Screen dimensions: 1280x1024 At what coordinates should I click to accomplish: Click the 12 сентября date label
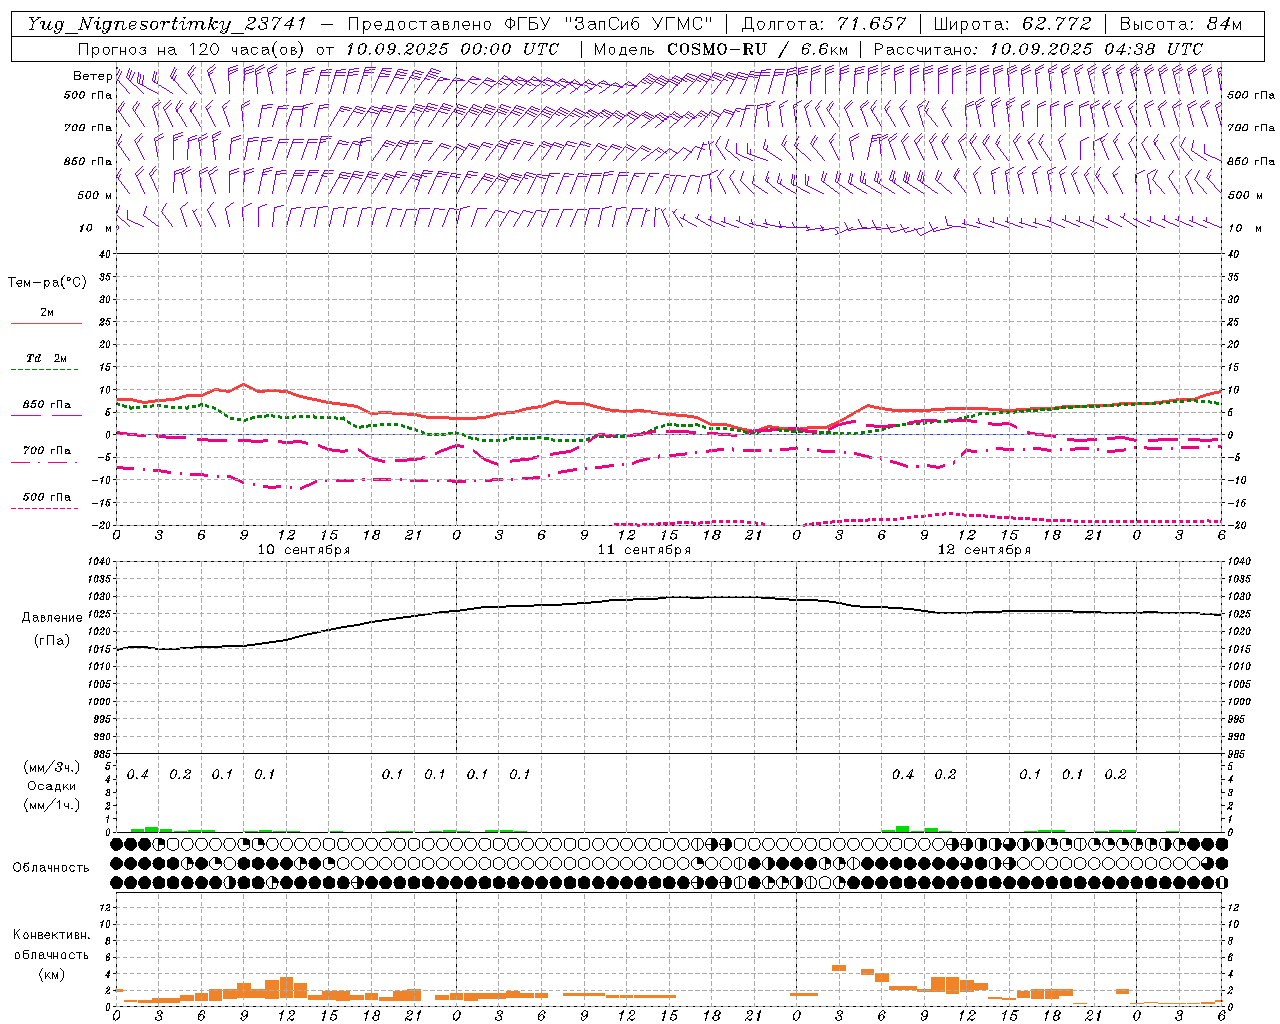click(x=984, y=550)
